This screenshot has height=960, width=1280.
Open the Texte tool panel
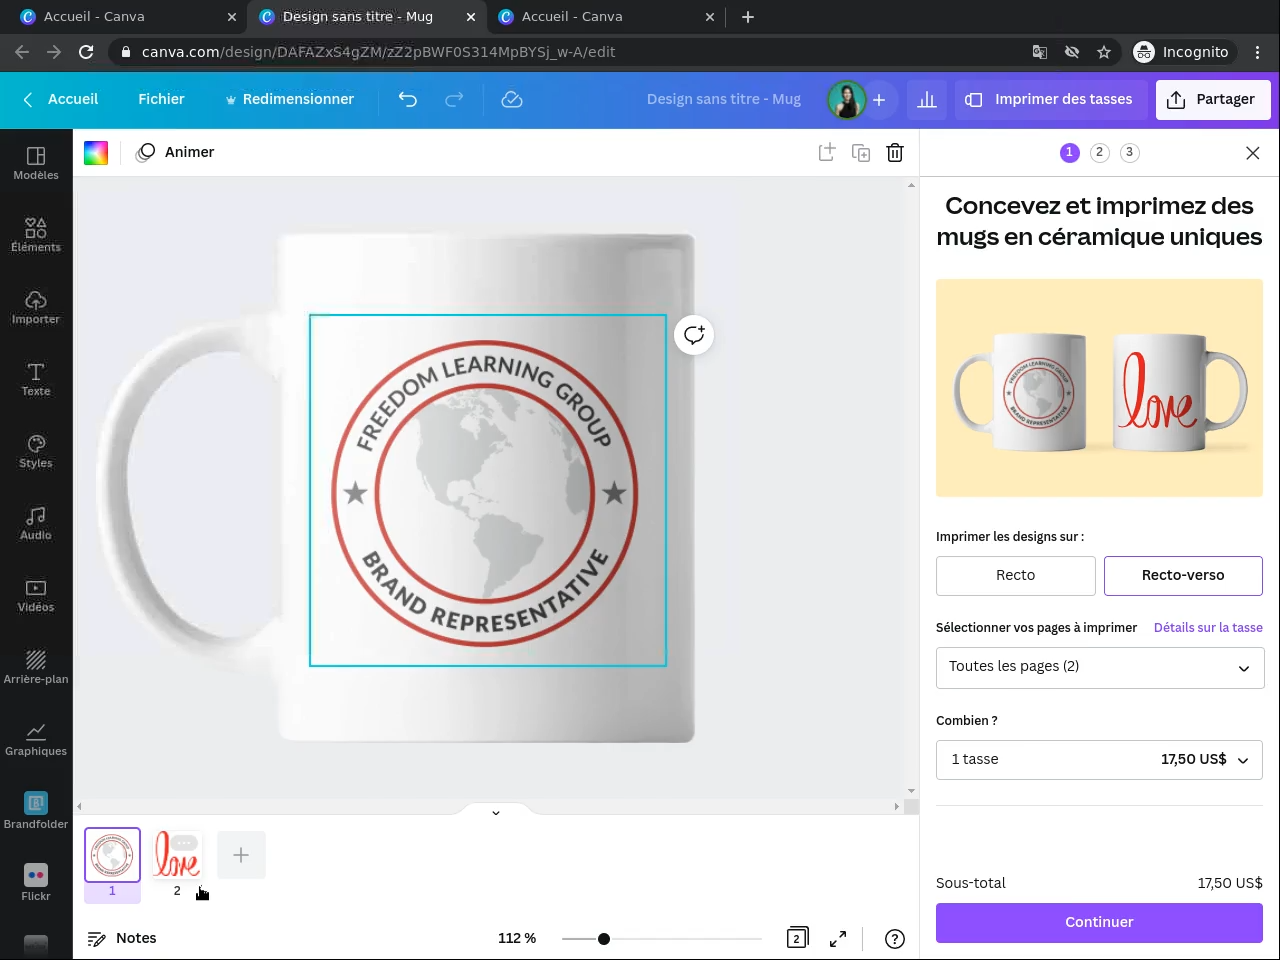point(36,379)
